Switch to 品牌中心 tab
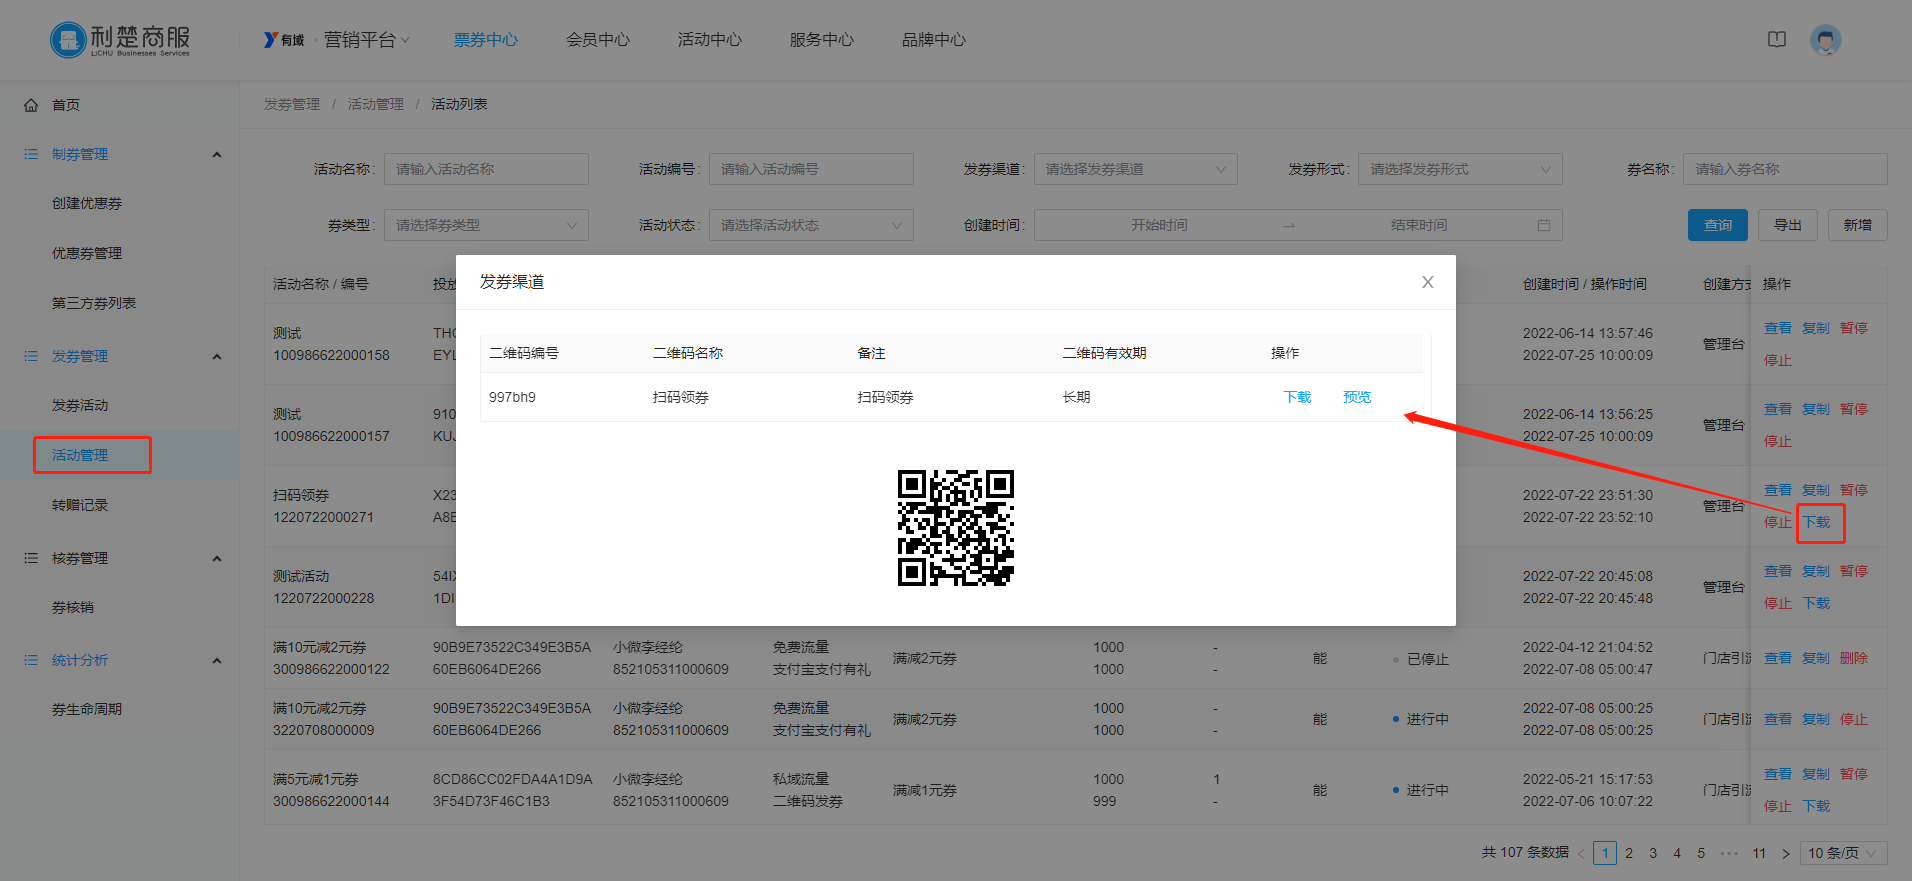Screen dimensions: 1920x881 pos(934,40)
